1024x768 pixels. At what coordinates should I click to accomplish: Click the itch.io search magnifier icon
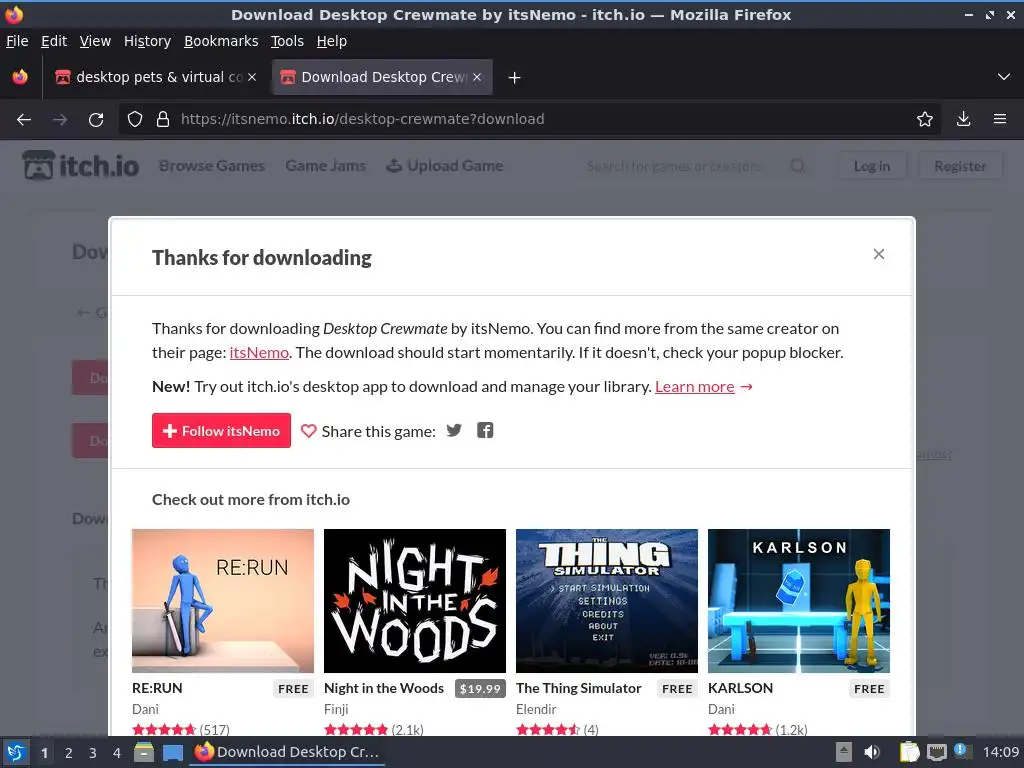797,166
